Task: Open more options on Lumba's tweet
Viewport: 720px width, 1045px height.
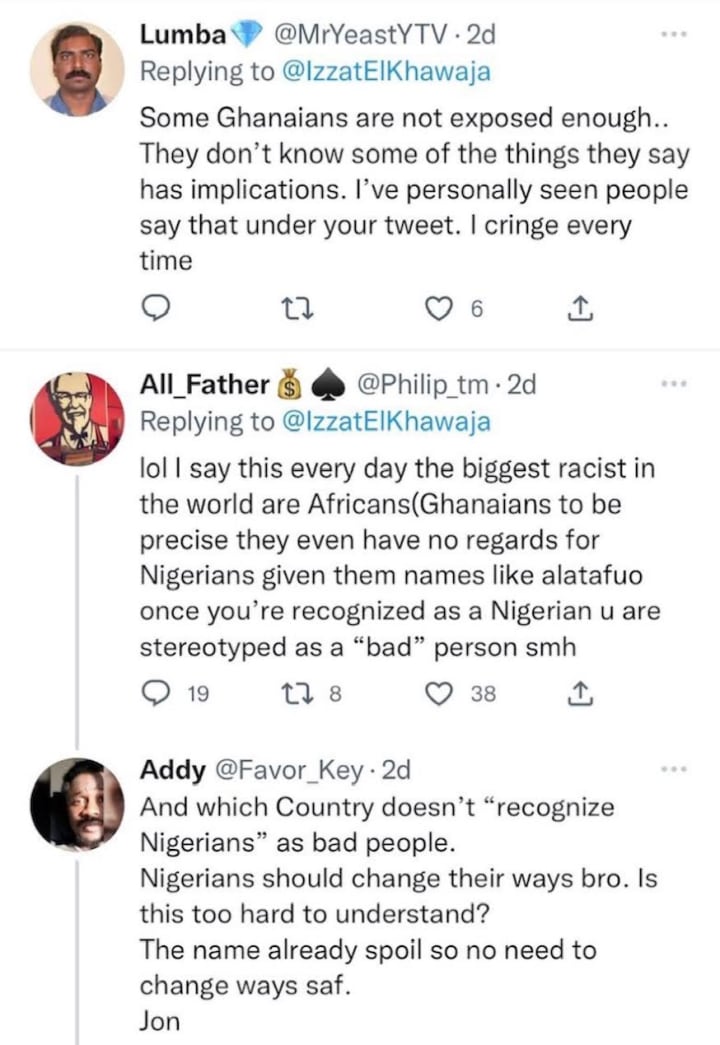Action: point(675,35)
